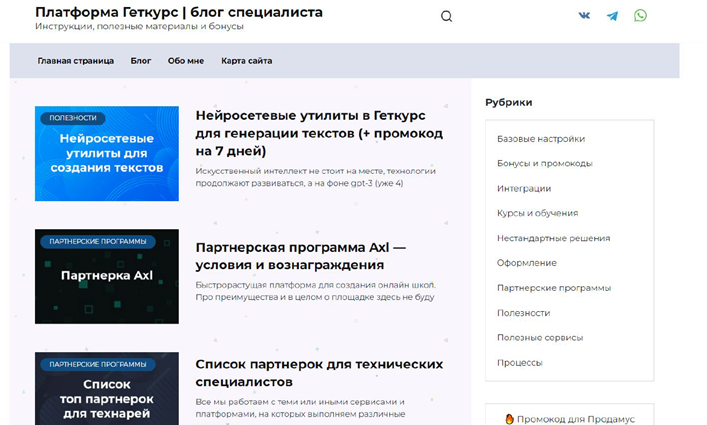
Task: Click the Партнерка Axl thumbnail
Action: pyautogui.click(x=107, y=276)
